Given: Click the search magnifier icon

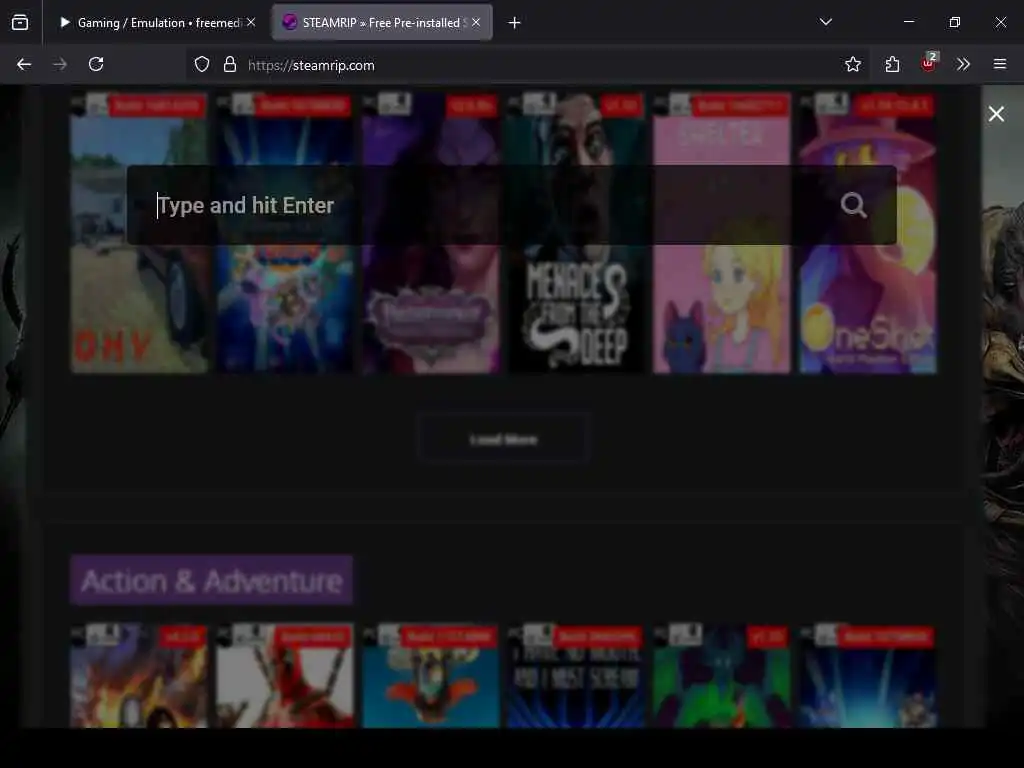Looking at the screenshot, I should [x=854, y=205].
